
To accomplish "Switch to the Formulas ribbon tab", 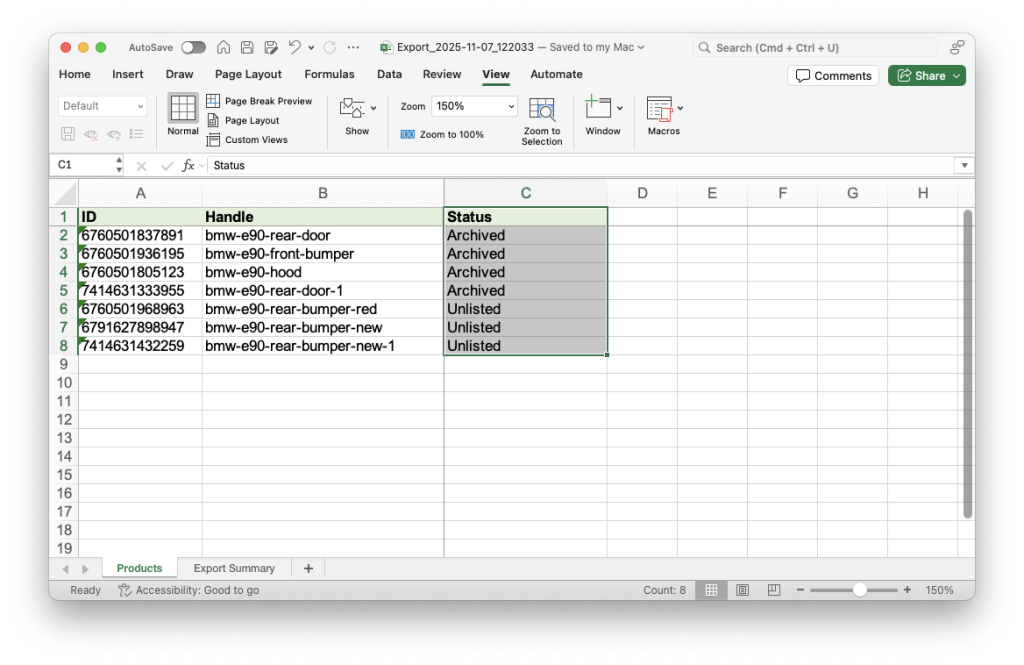I will 329,74.
